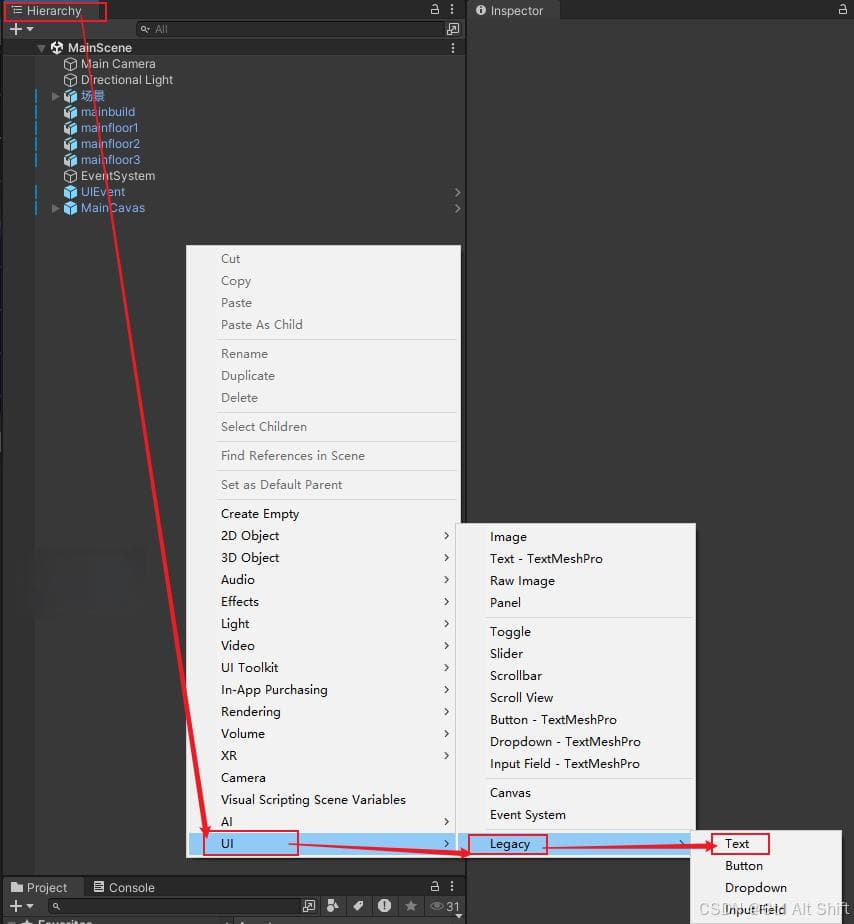Image resolution: width=854 pixels, height=924 pixels.
Task: Click the Directional Light cube icon
Action: pyautogui.click(x=70, y=80)
